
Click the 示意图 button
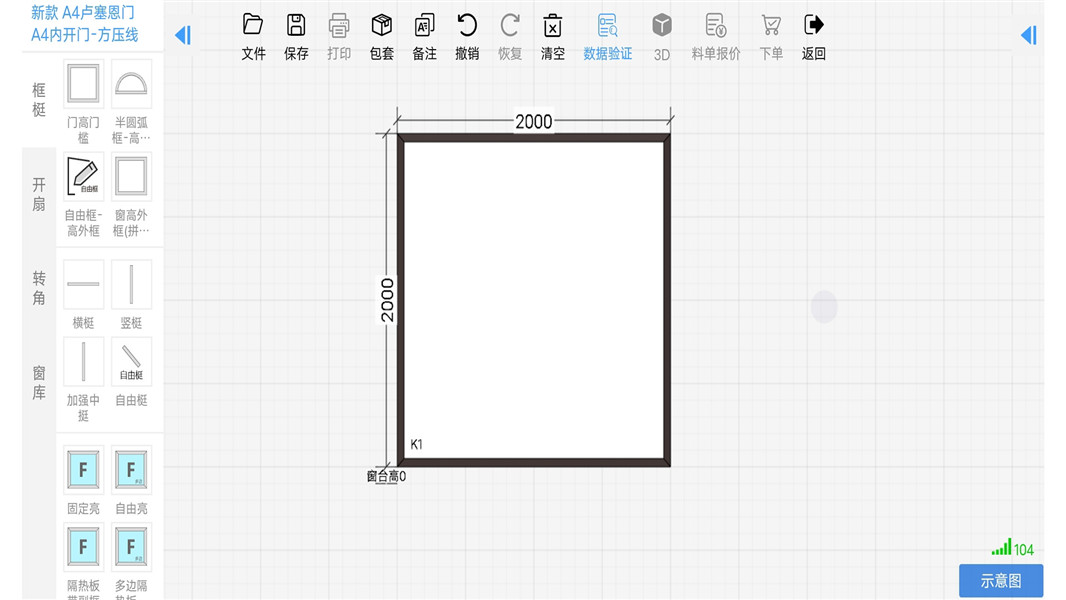pyautogui.click(x=1000, y=581)
